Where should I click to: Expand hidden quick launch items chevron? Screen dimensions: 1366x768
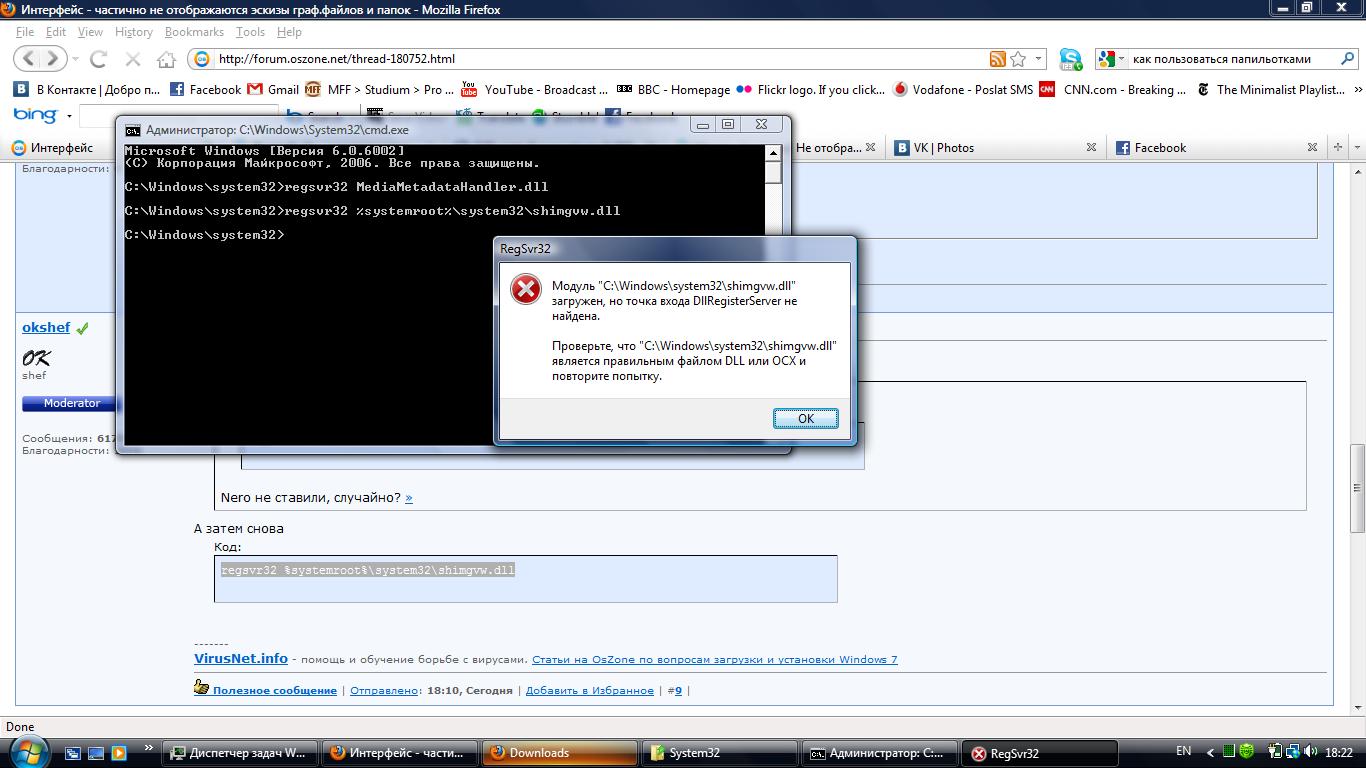[x=149, y=747]
